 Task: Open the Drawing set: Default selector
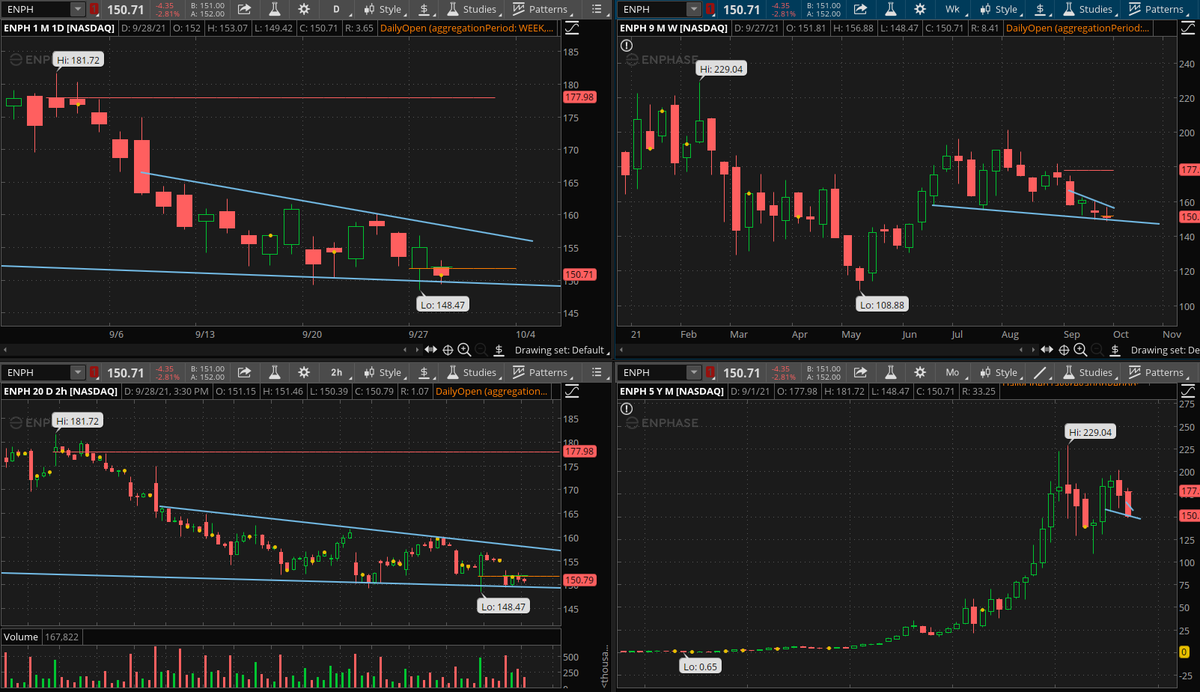(x=563, y=350)
